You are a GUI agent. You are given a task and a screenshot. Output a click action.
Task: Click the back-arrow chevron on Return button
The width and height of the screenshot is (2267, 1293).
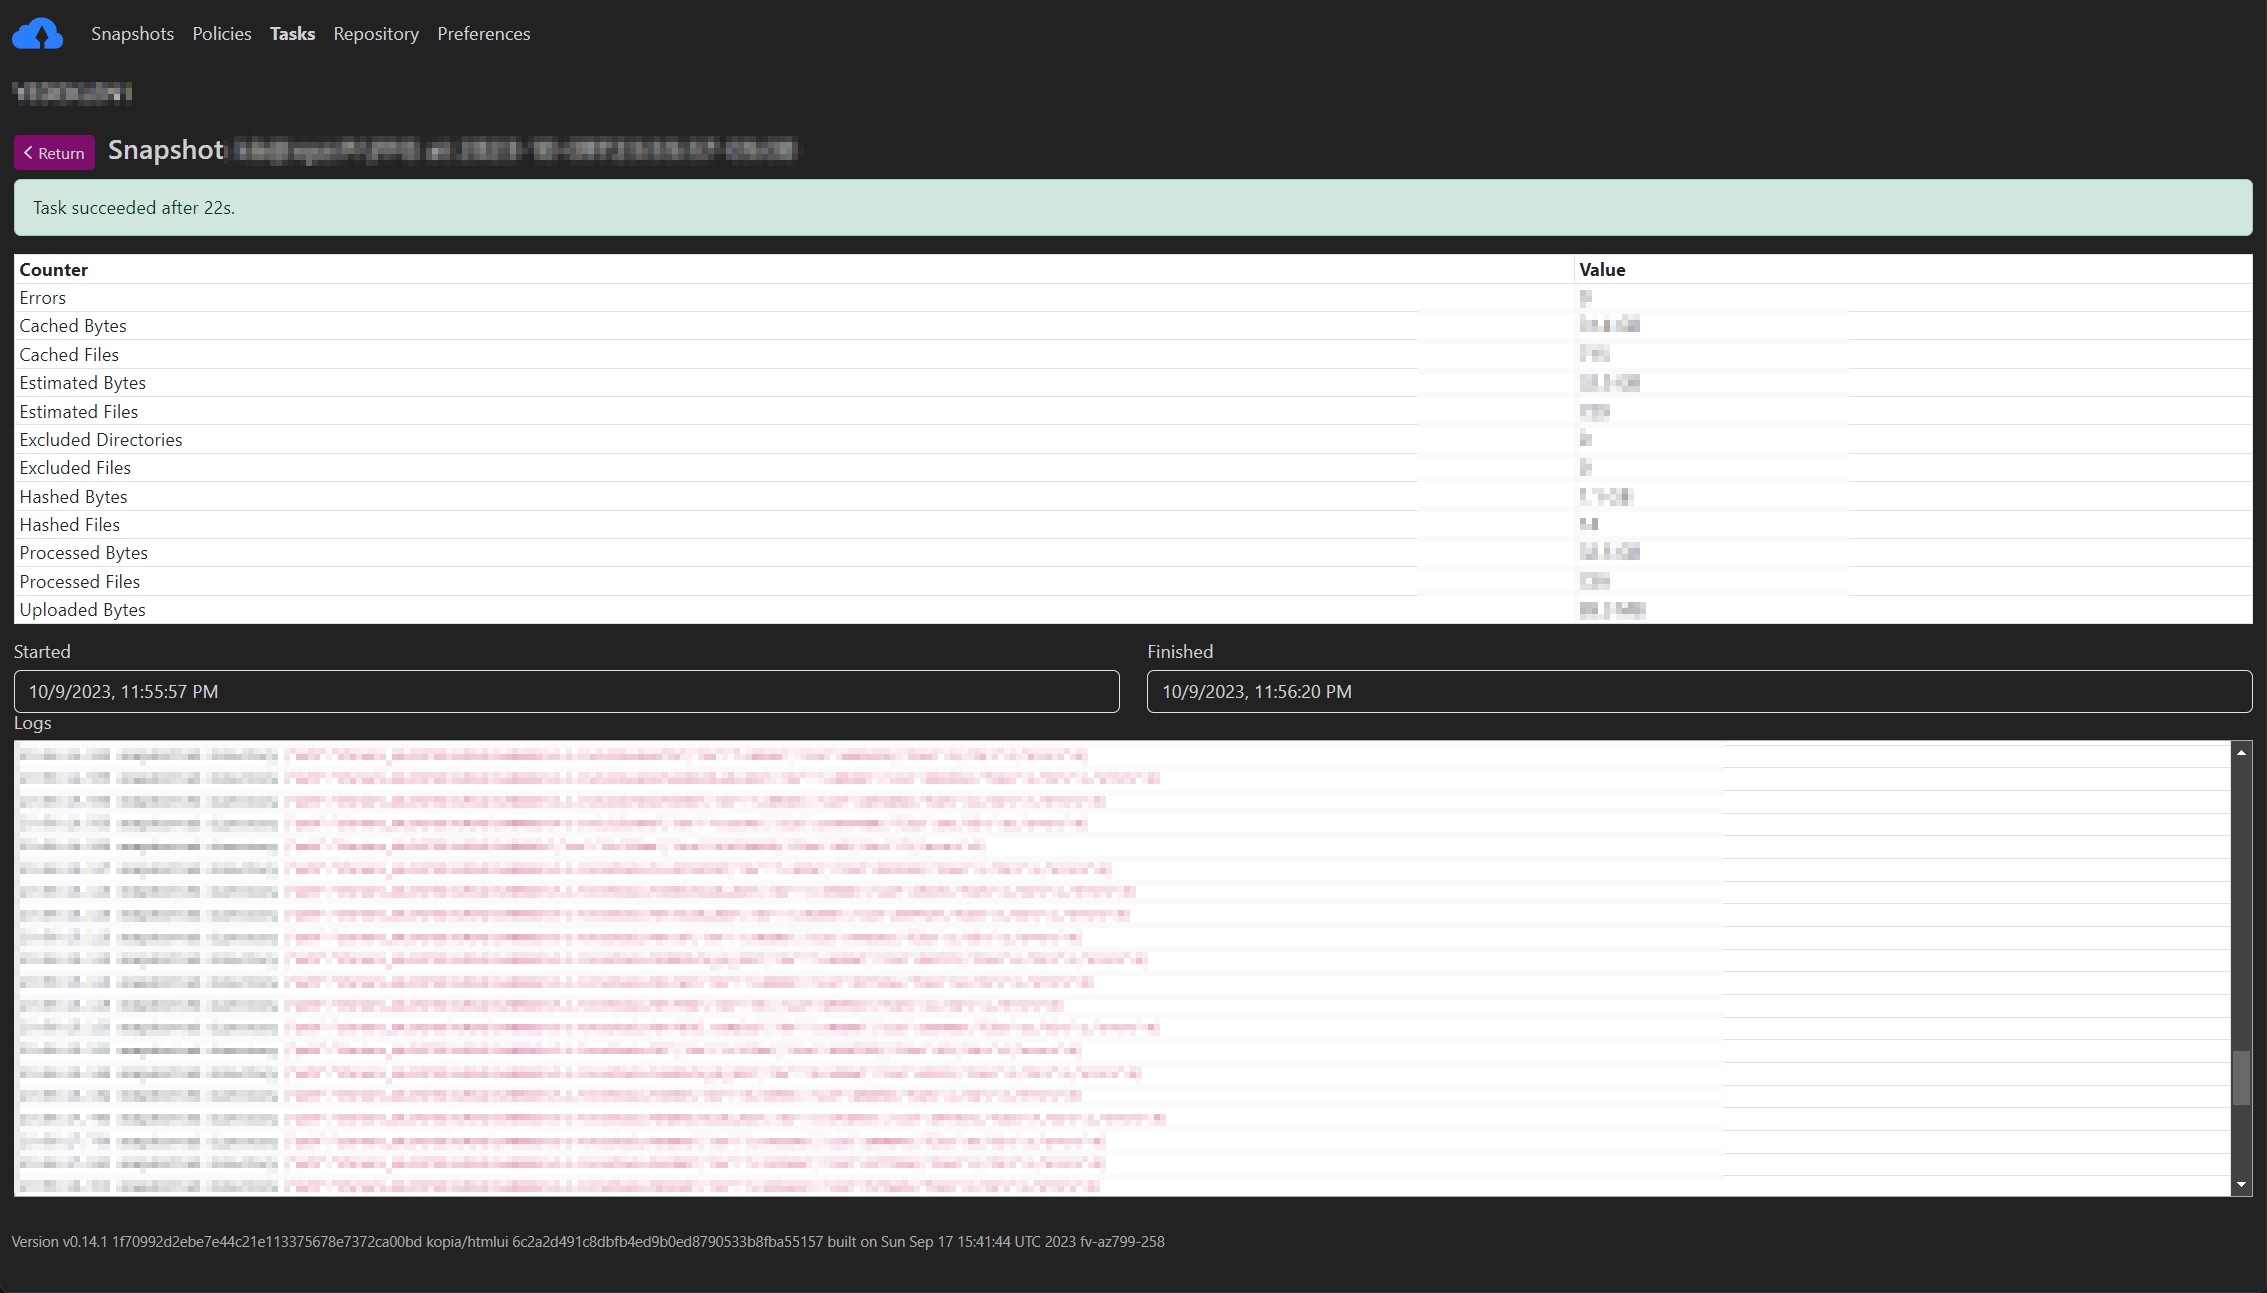(x=30, y=152)
